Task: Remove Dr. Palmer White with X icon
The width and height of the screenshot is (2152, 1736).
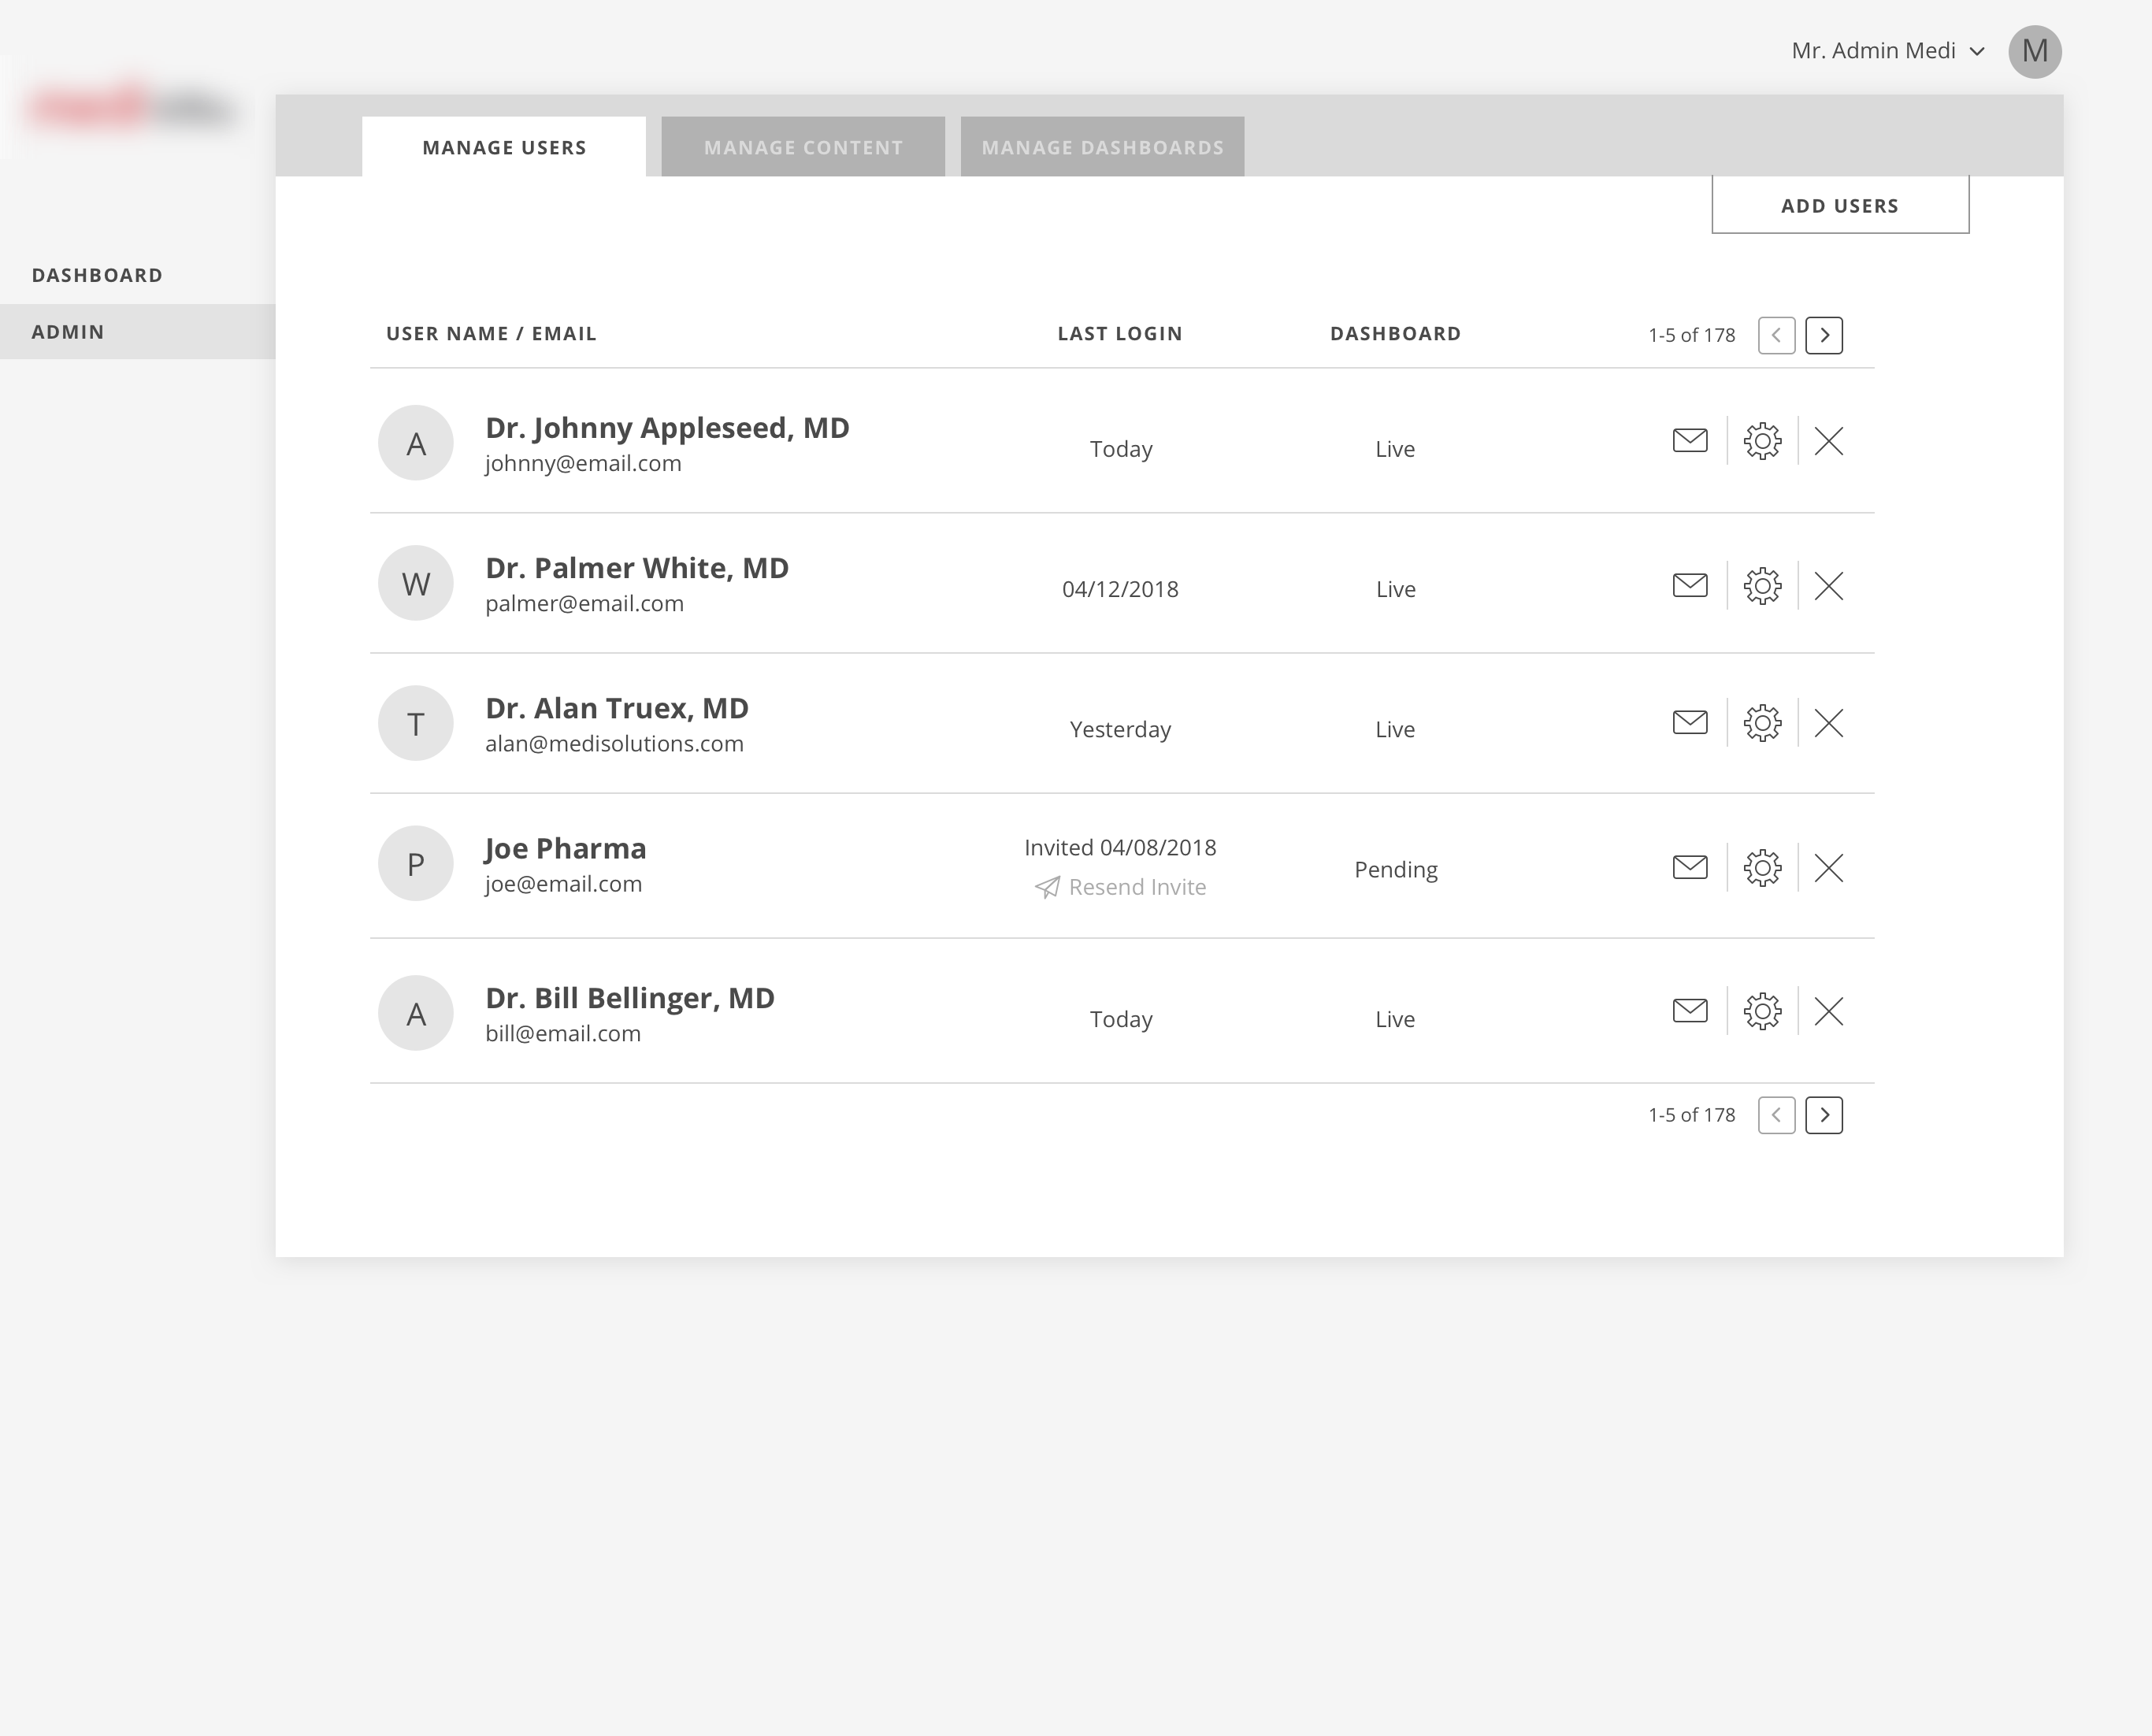Action: tap(1829, 586)
